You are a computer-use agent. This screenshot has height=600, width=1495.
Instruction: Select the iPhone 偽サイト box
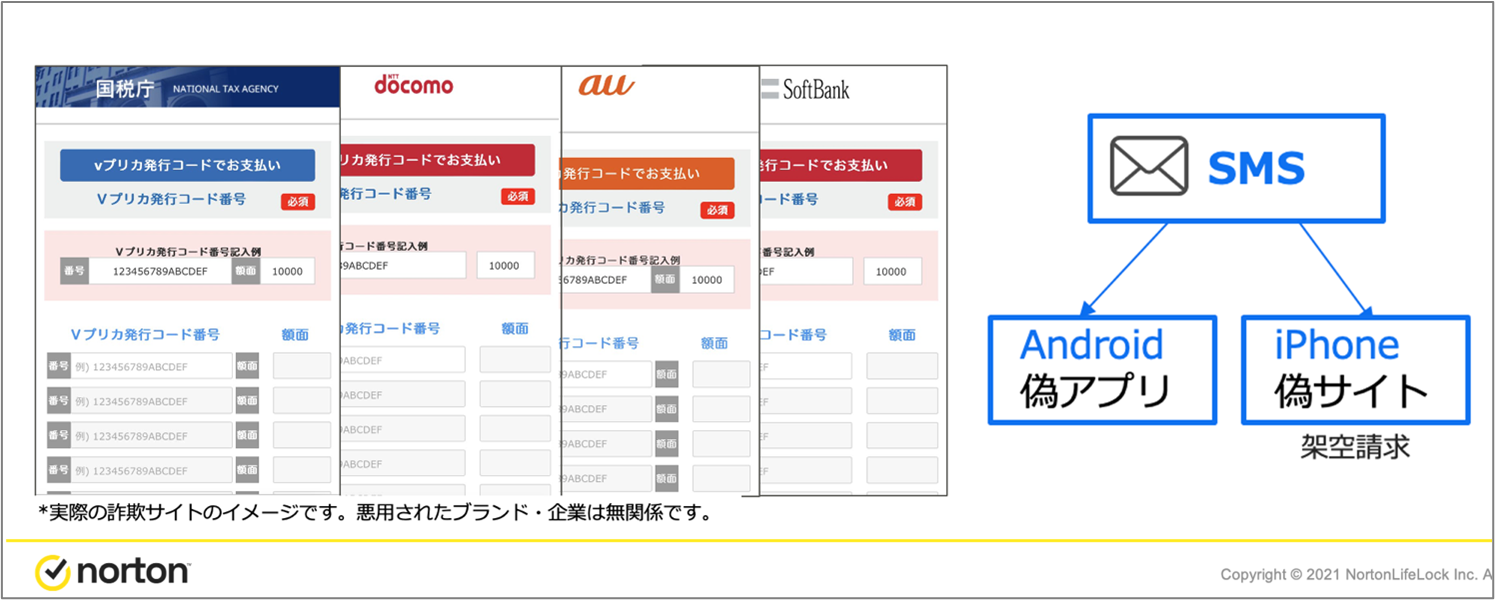pyautogui.click(x=1355, y=370)
